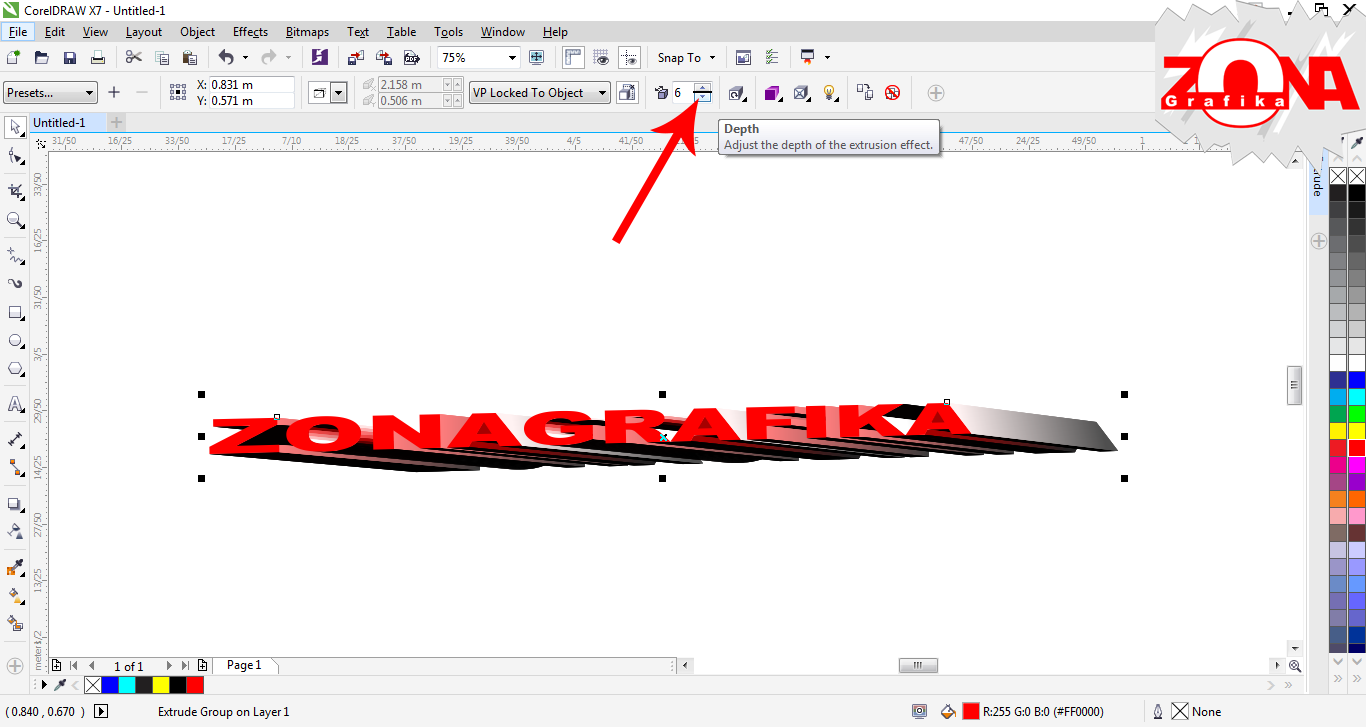Image resolution: width=1366 pixels, height=727 pixels.
Task: Select the Rectangle tool
Action: [15, 312]
